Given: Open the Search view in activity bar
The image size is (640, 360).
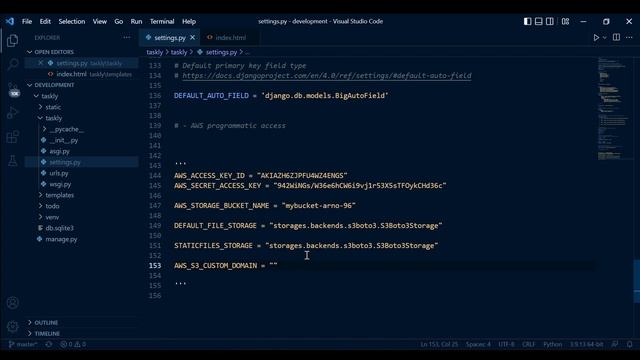Looking at the screenshot, I should click(13, 64).
